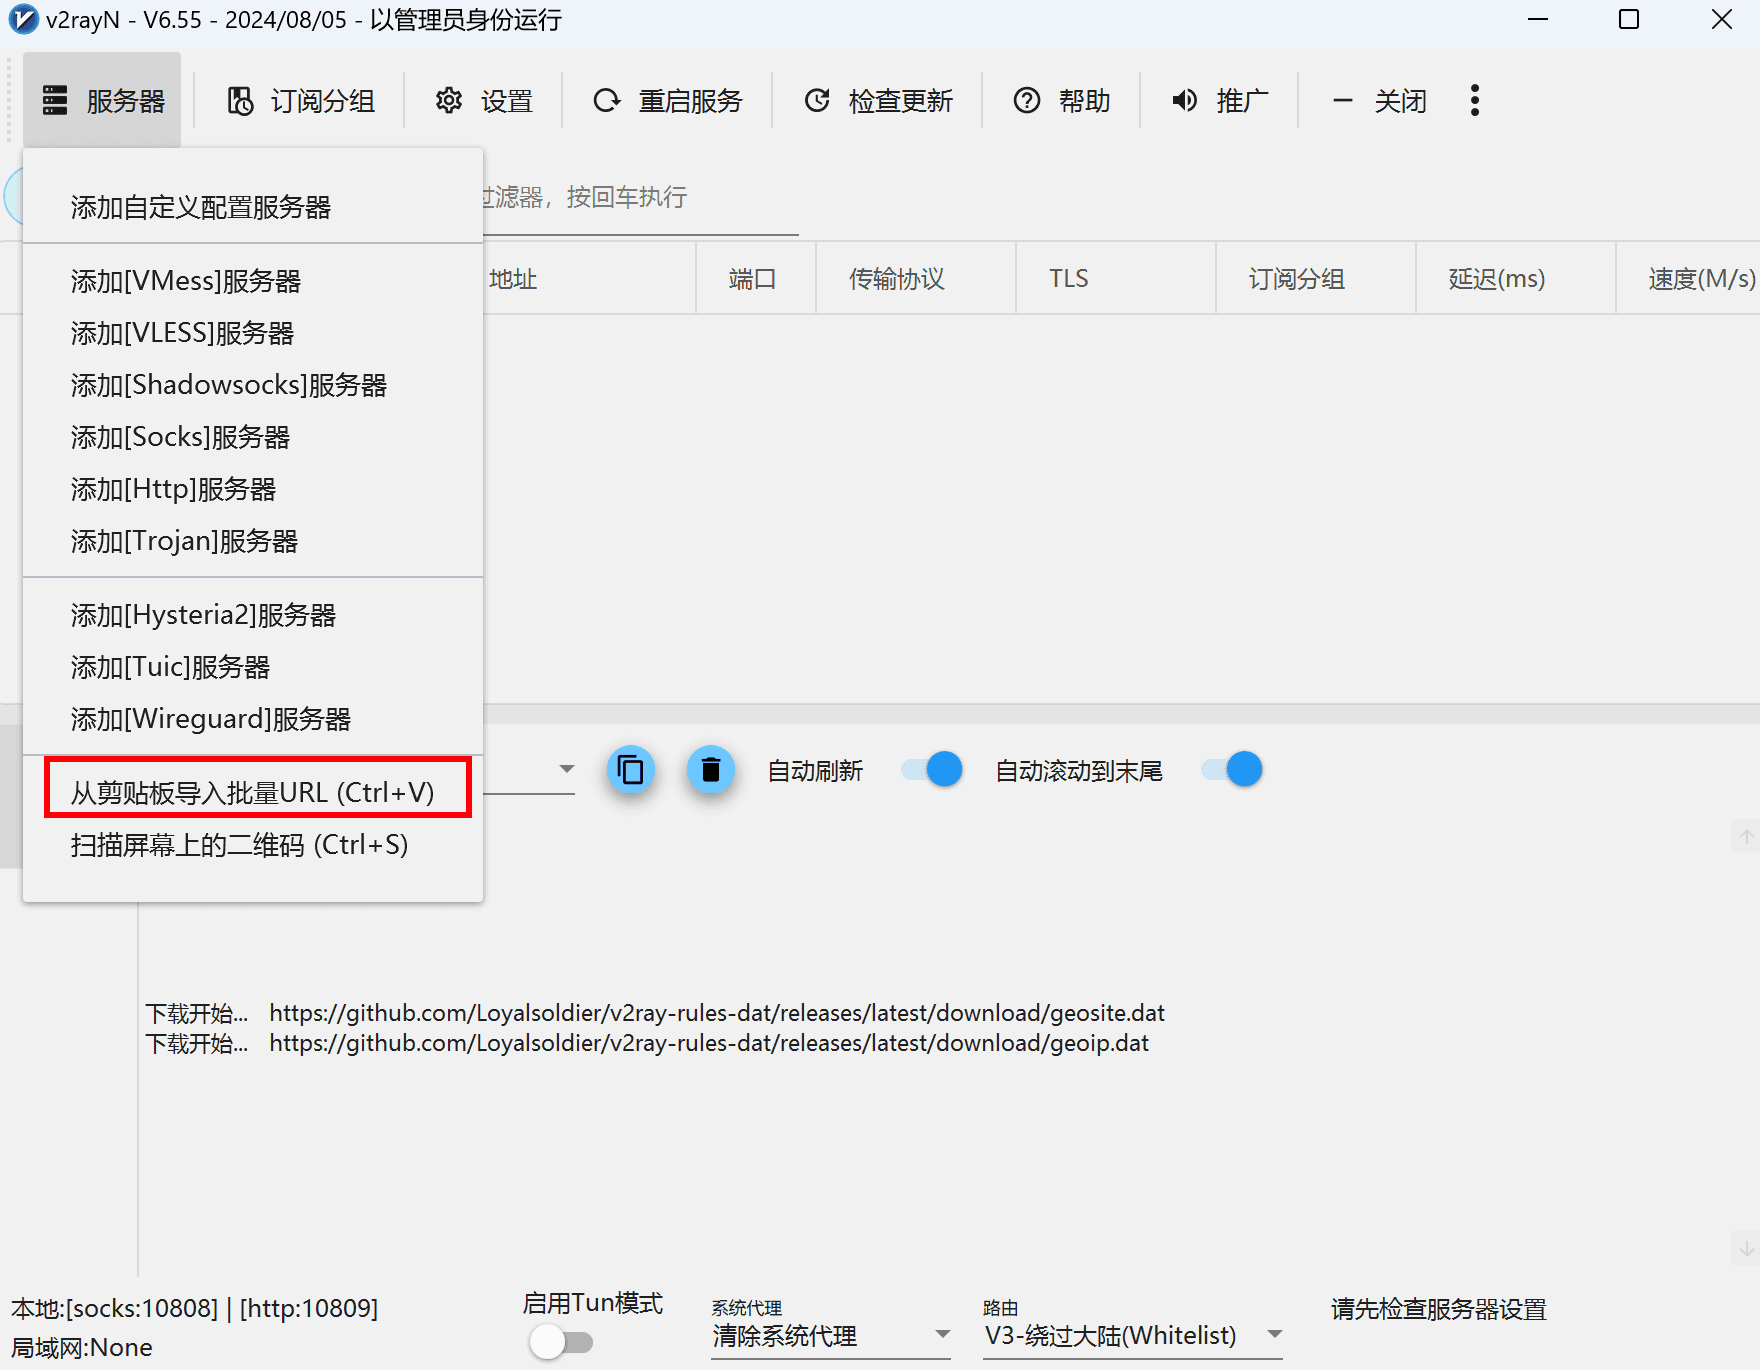Viewport: 1760px width, 1370px height.
Task: Click the trash icon to clear log
Action: pyautogui.click(x=711, y=770)
